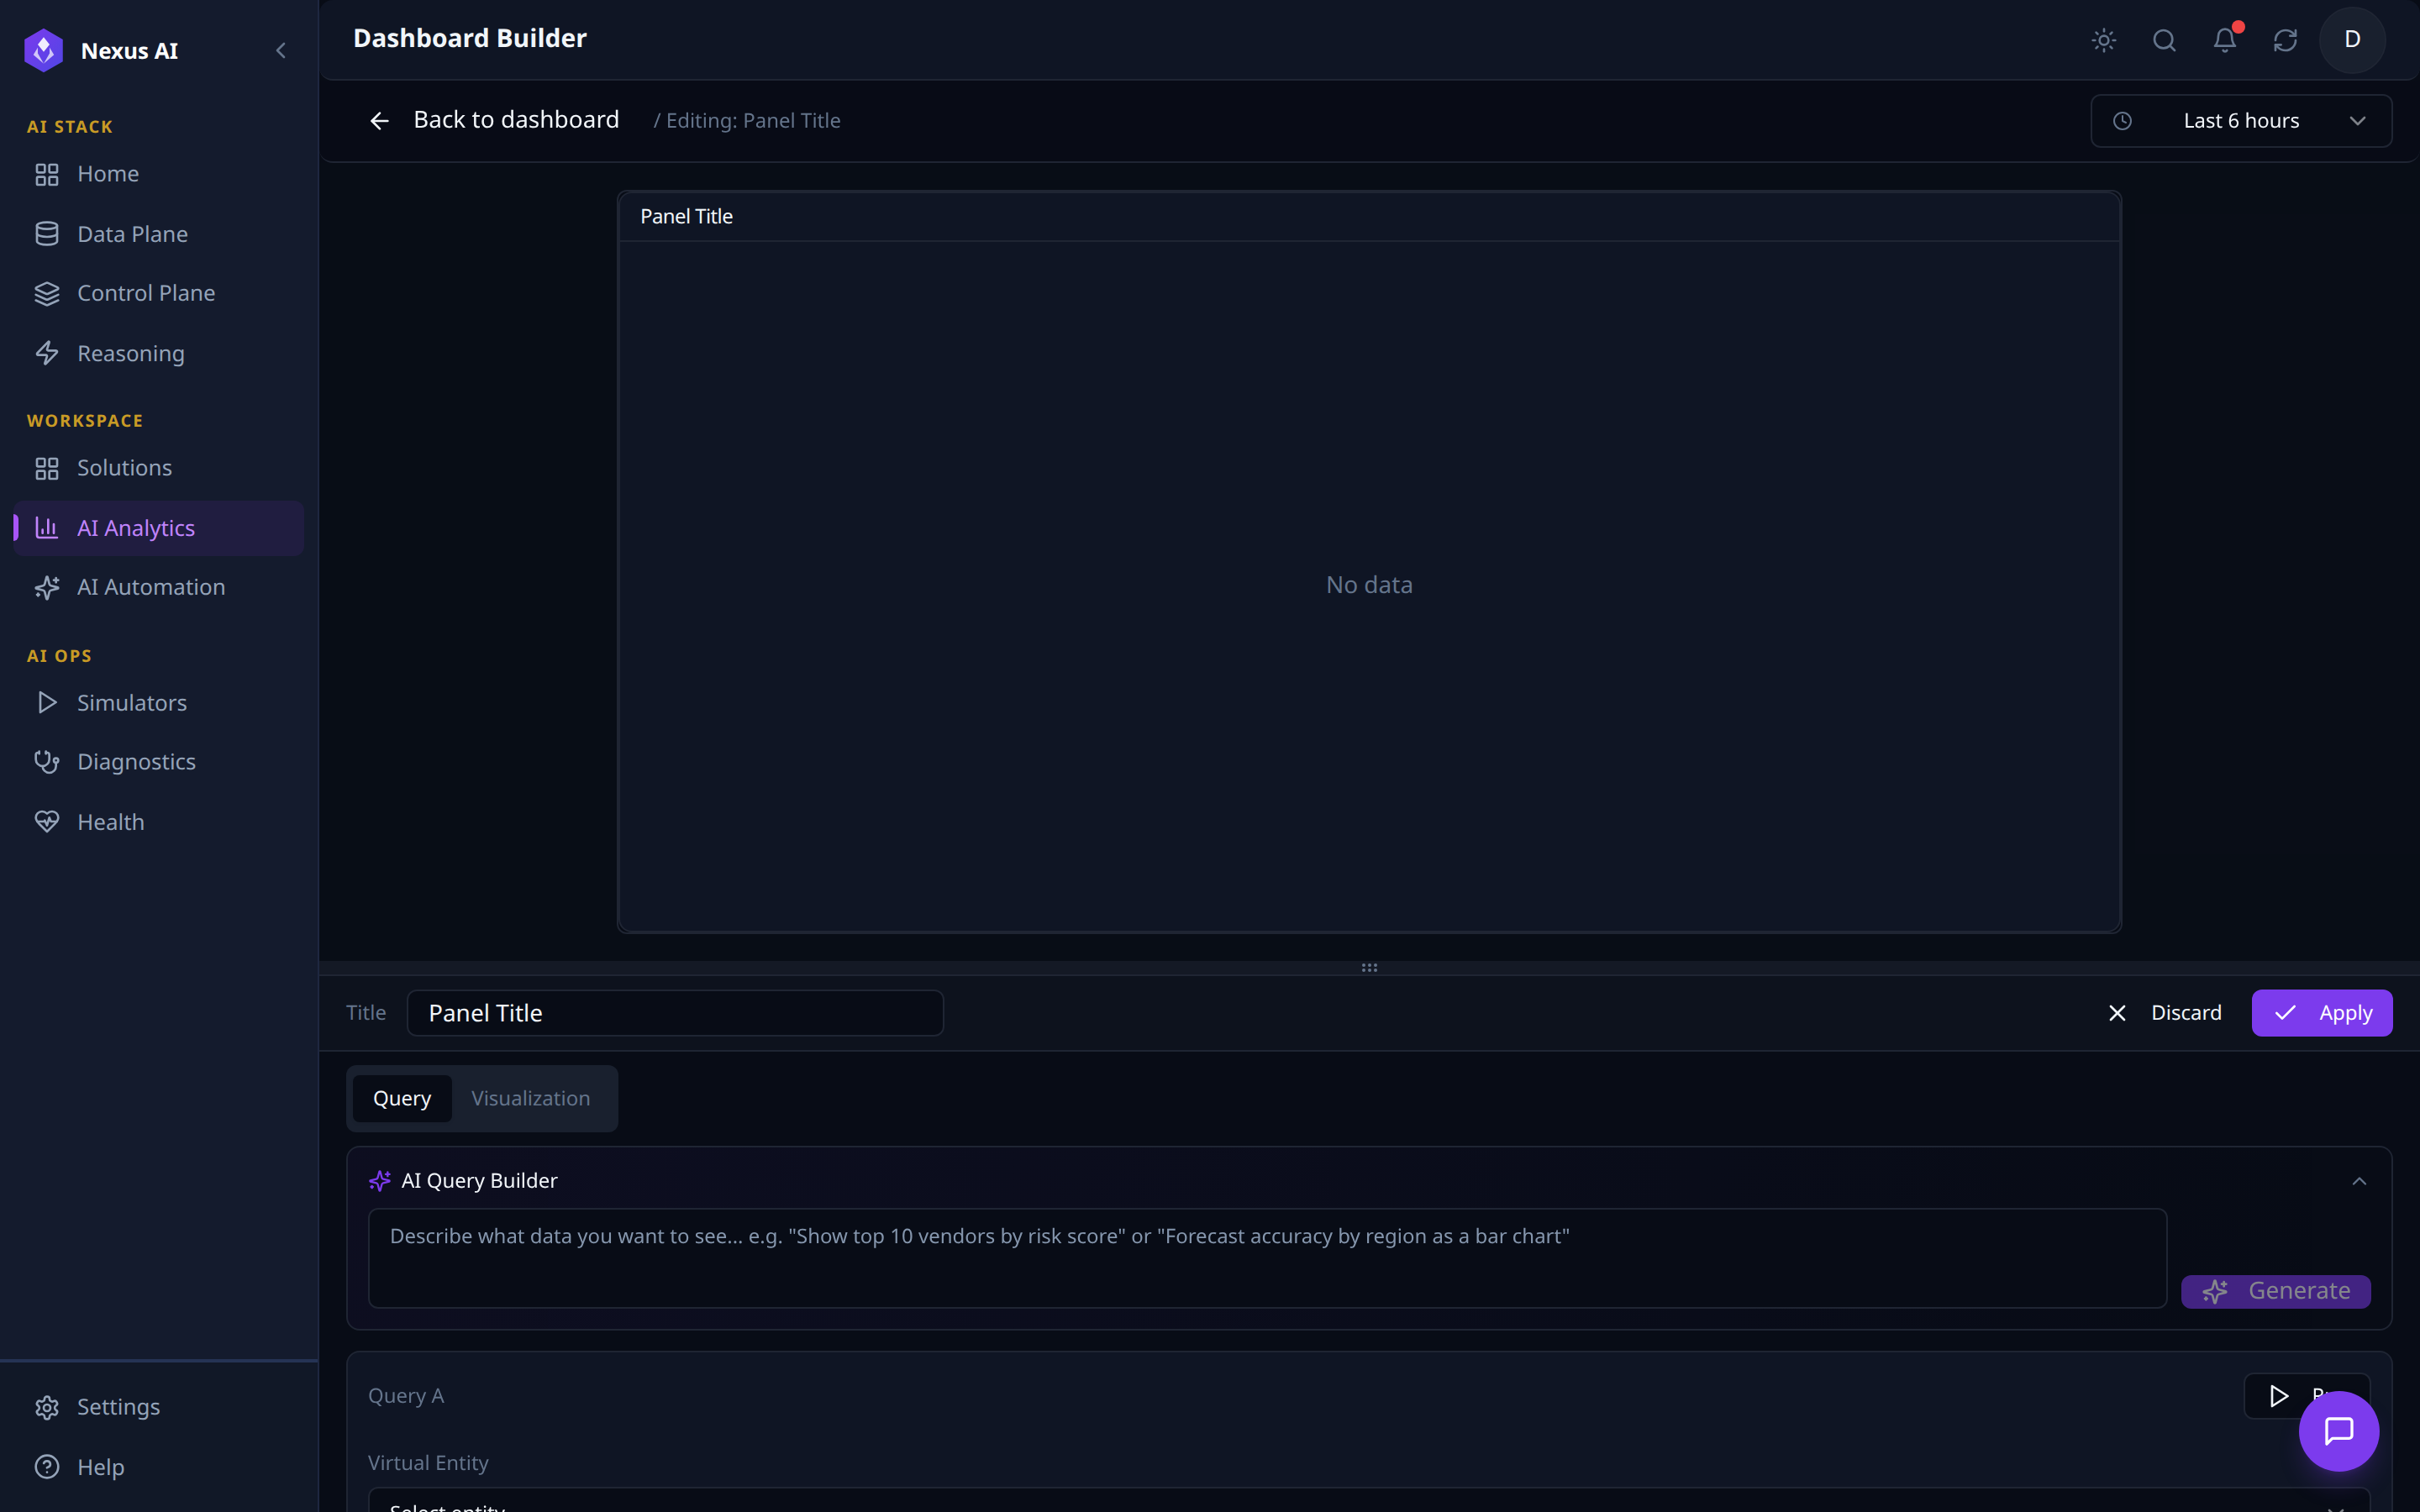2420x1512 pixels.
Task: Open the Simulators label
Action: click(x=132, y=702)
